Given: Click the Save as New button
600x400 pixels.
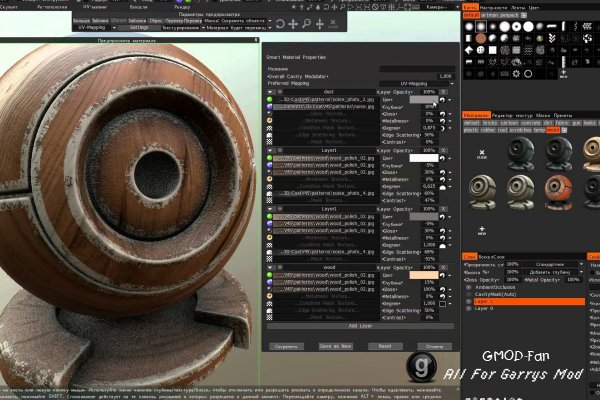Looking at the screenshot, I should [335, 346].
